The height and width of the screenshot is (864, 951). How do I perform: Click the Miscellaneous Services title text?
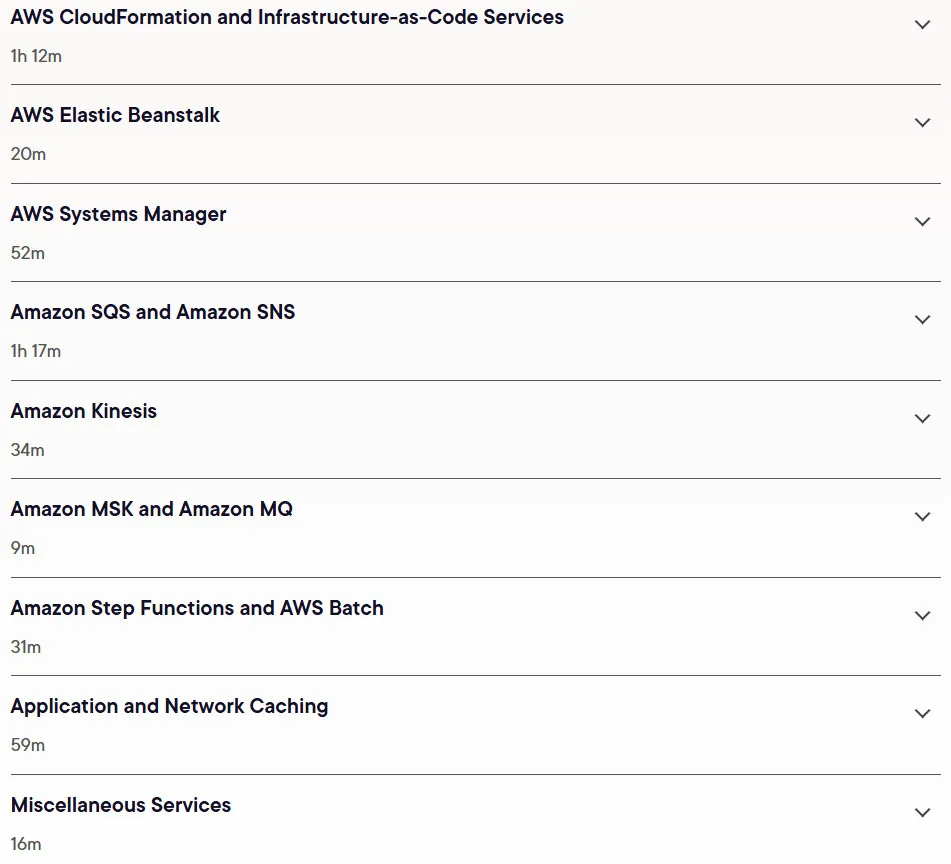pos(121,805)
